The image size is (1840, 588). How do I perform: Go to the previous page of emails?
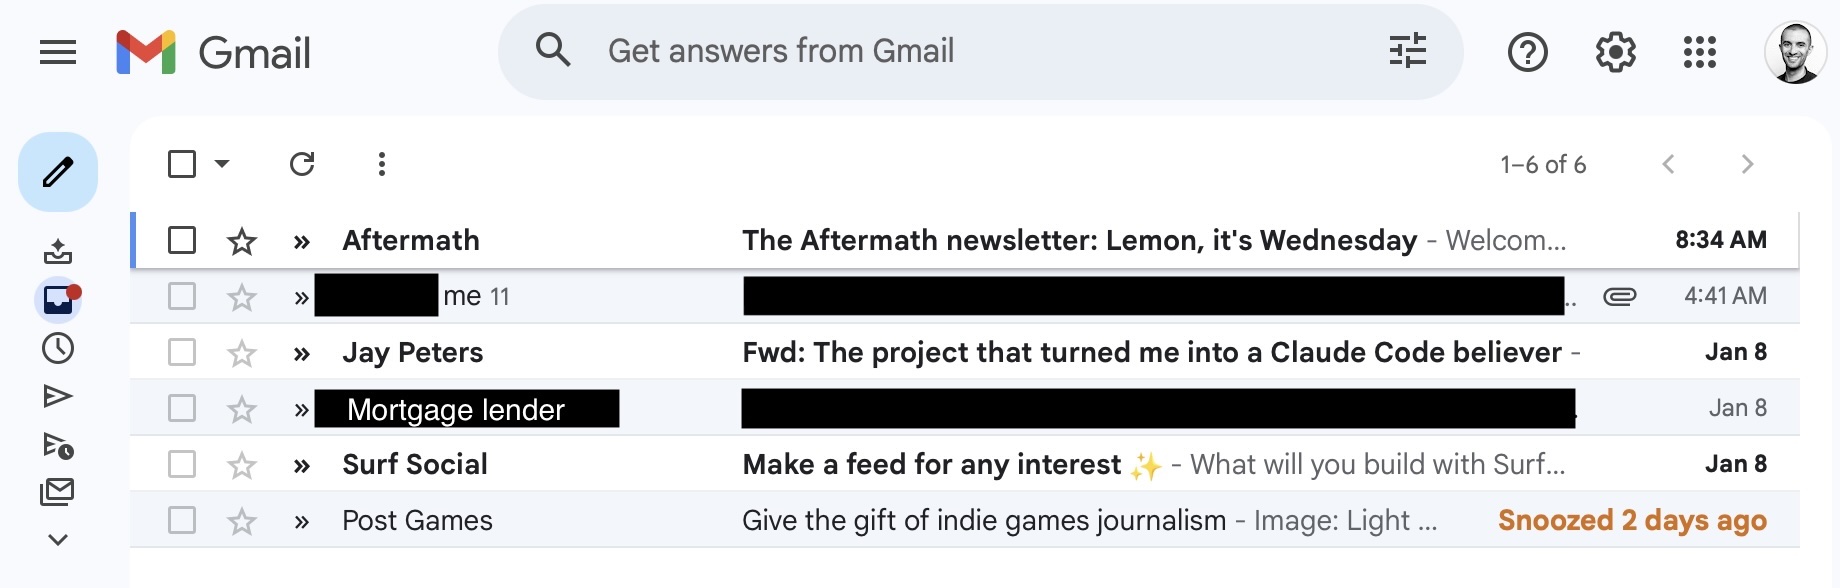point(1668,163)
